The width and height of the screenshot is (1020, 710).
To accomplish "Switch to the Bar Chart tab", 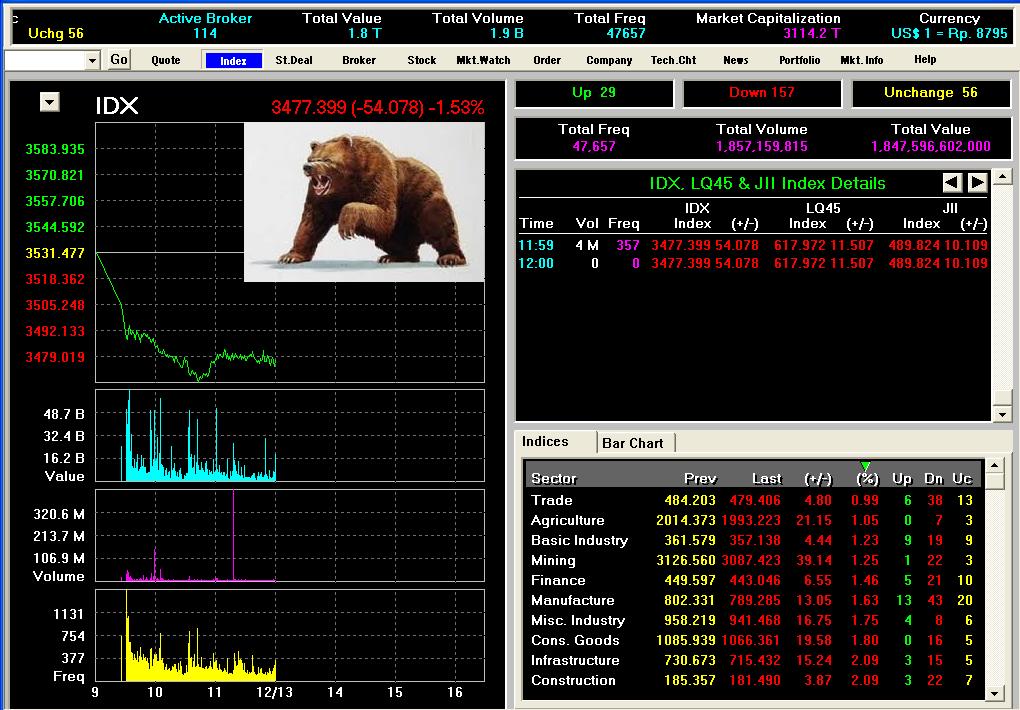I will click(633, 443).
